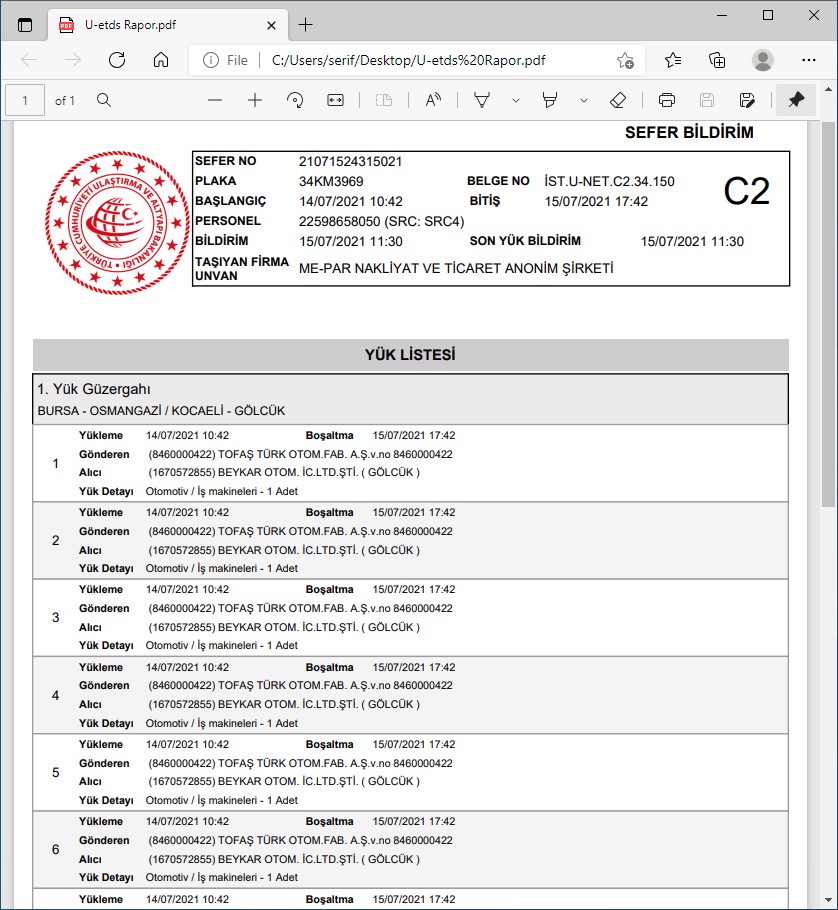Click personel ID 22598658050 (SRC: SRC4)
Screen dimensions: 838x910
(x=381, y=221)
